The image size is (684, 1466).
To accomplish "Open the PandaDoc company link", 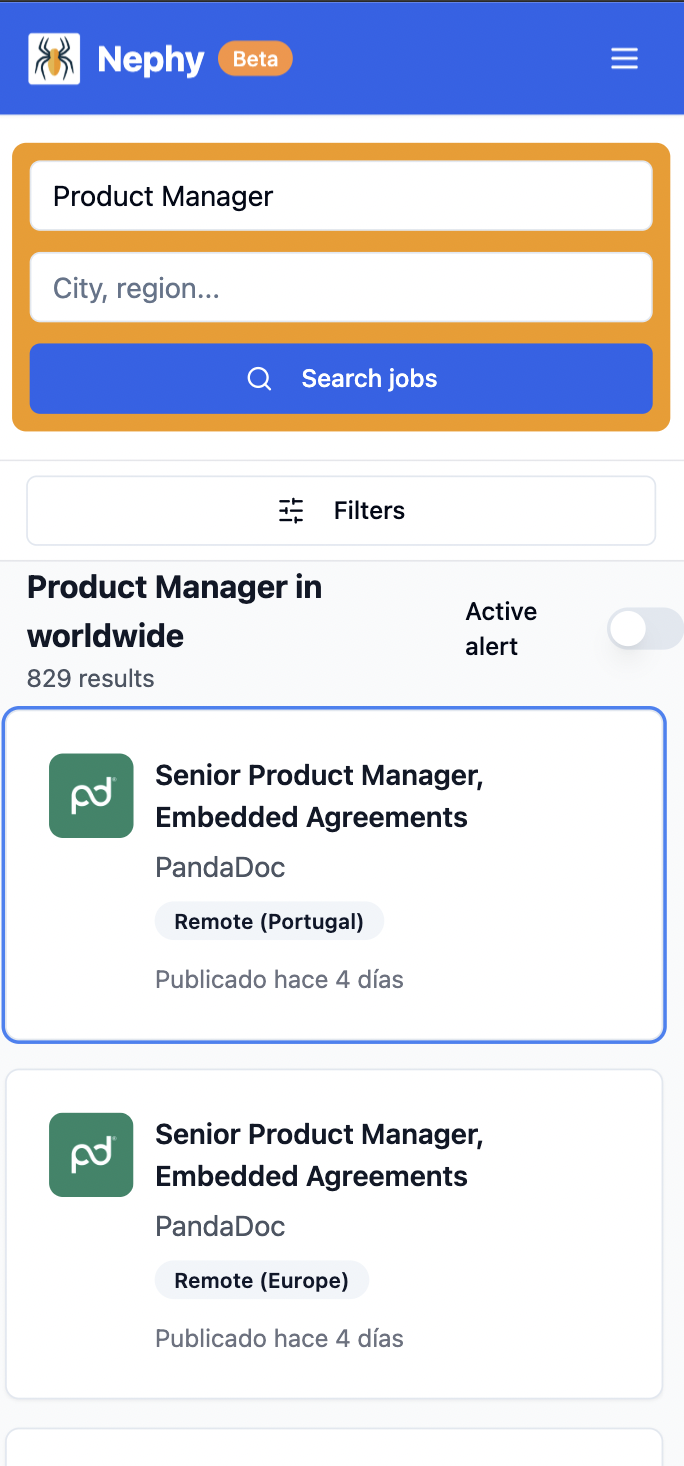I will coord(219,866).
